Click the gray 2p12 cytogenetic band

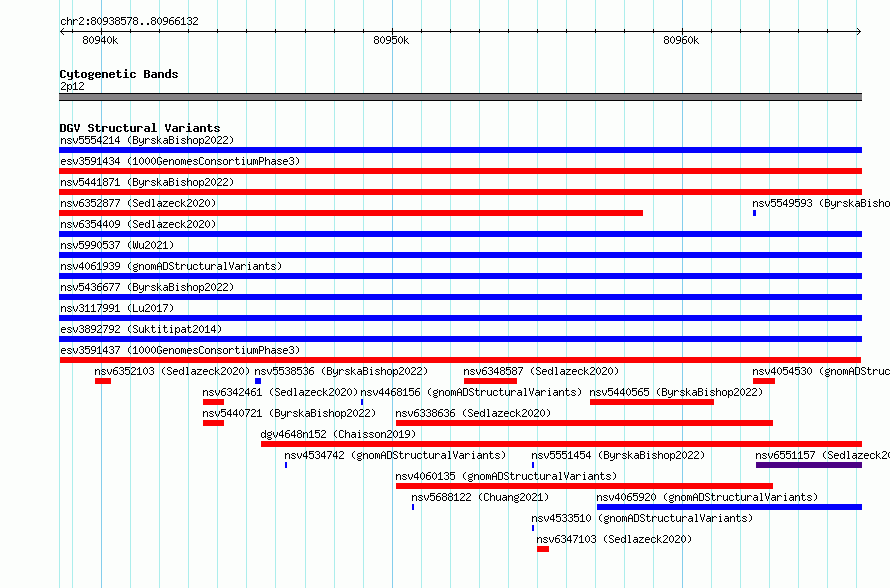point(460,97)
